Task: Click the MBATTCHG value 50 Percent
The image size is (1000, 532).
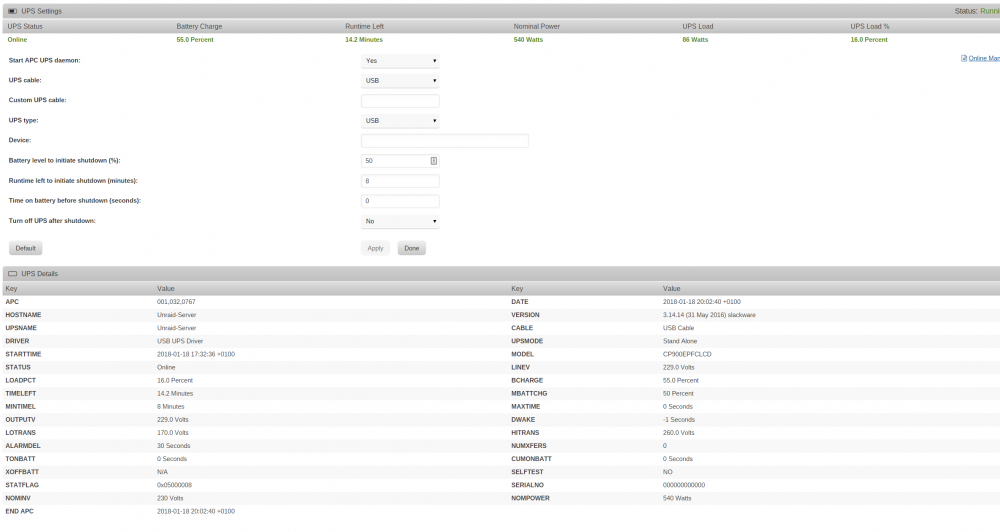Action: (x=678, y=394)
